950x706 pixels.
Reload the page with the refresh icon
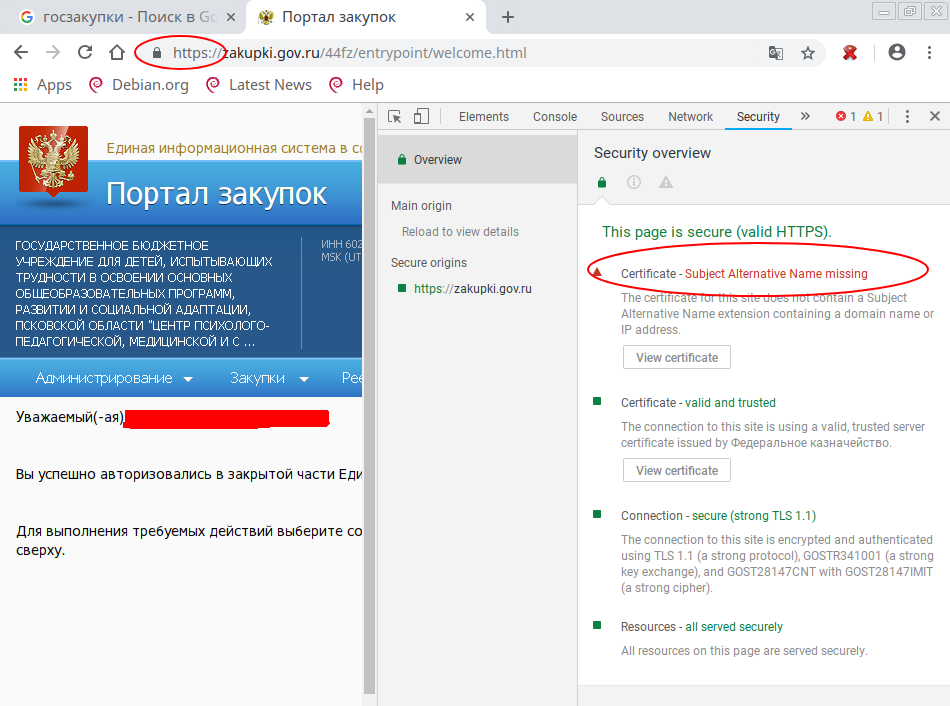click(x=85, y=53)
